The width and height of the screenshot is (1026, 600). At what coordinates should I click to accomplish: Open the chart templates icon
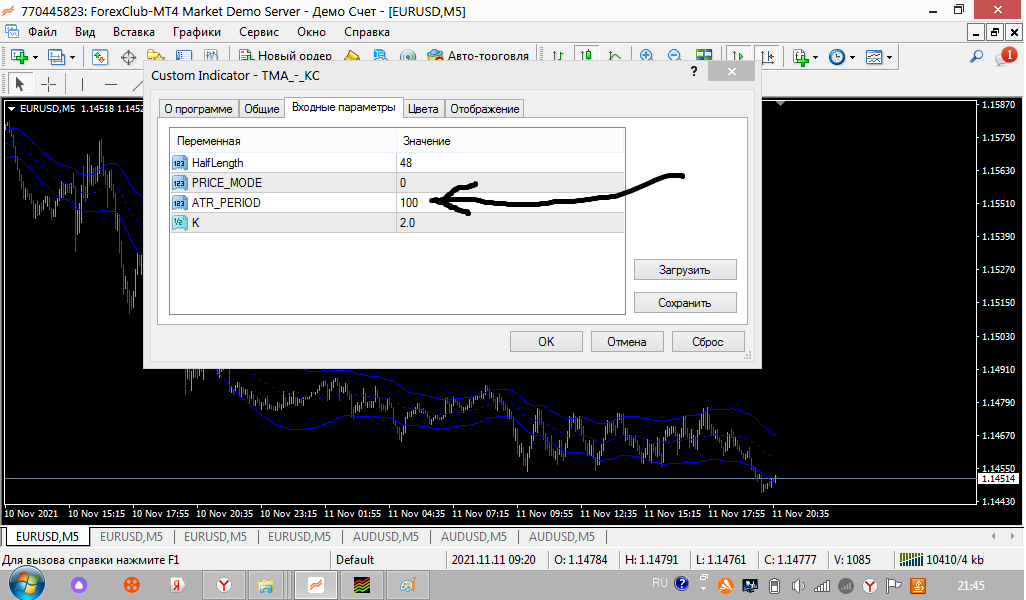pos(874,57)
